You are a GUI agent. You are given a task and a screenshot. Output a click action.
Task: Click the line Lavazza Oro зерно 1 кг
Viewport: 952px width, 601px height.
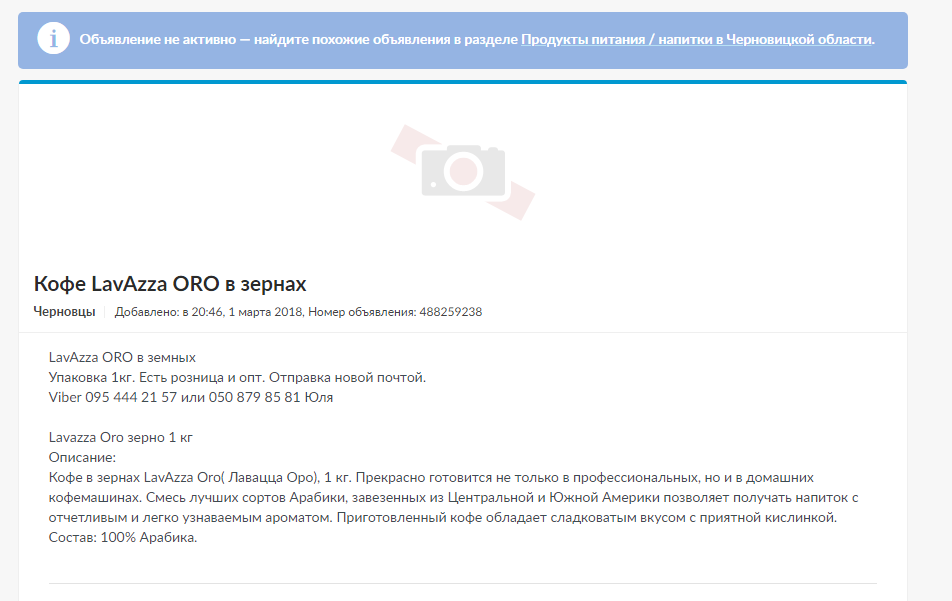[120, 437]
